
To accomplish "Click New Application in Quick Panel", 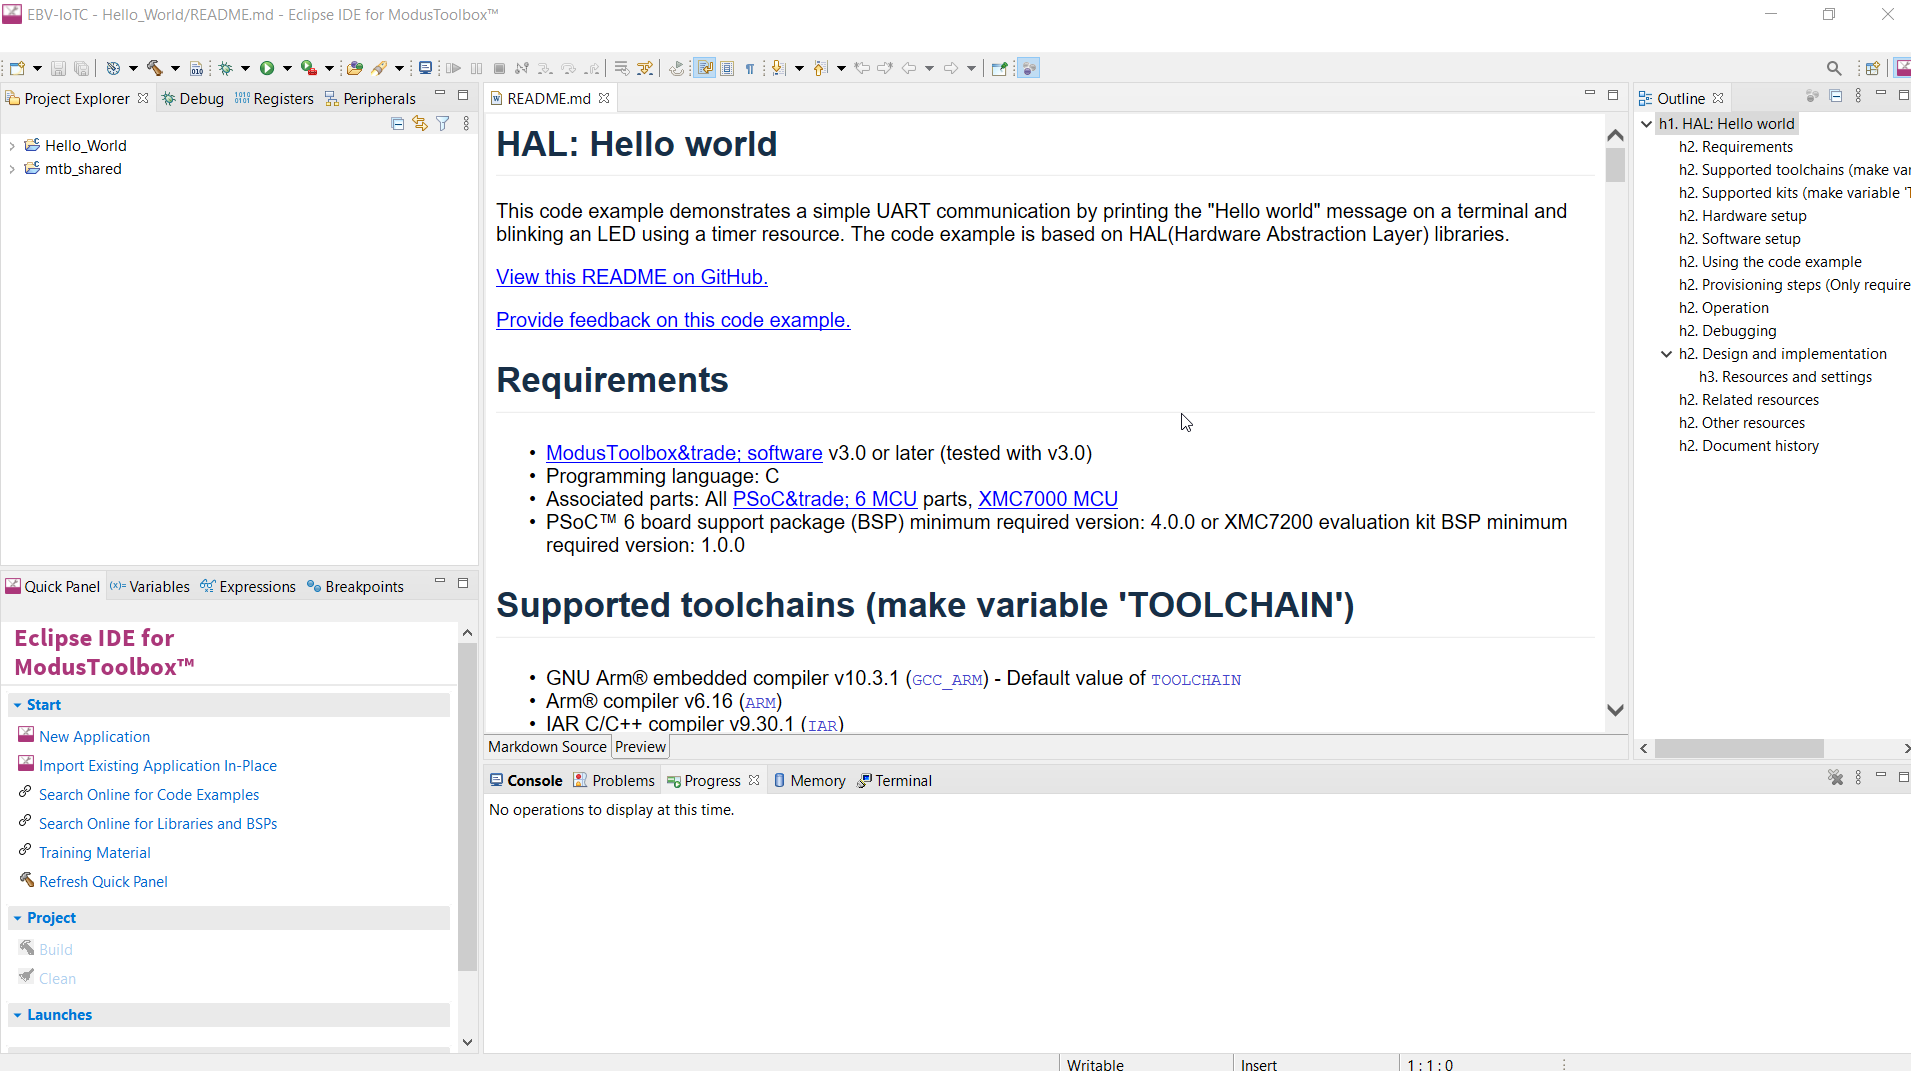I will [94, 737].
